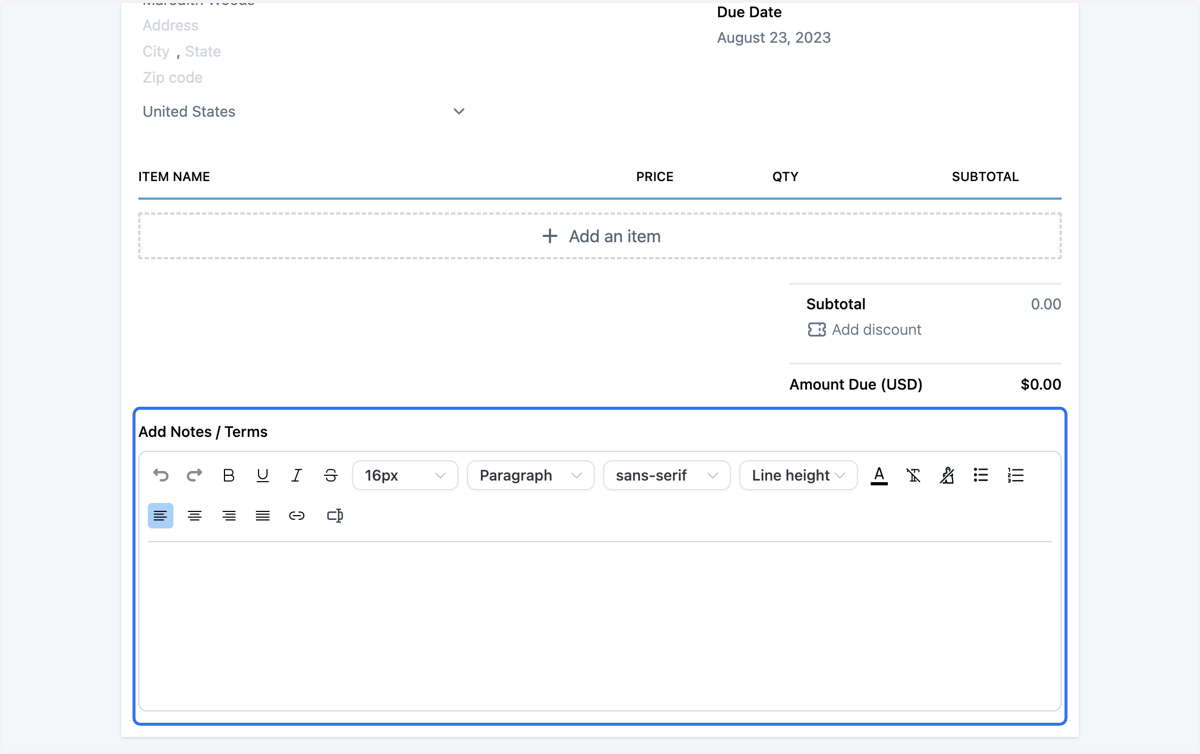Viewport: 1200px width, 754px height.
Task: Insert a bulleted list
Action: (981, 475)
